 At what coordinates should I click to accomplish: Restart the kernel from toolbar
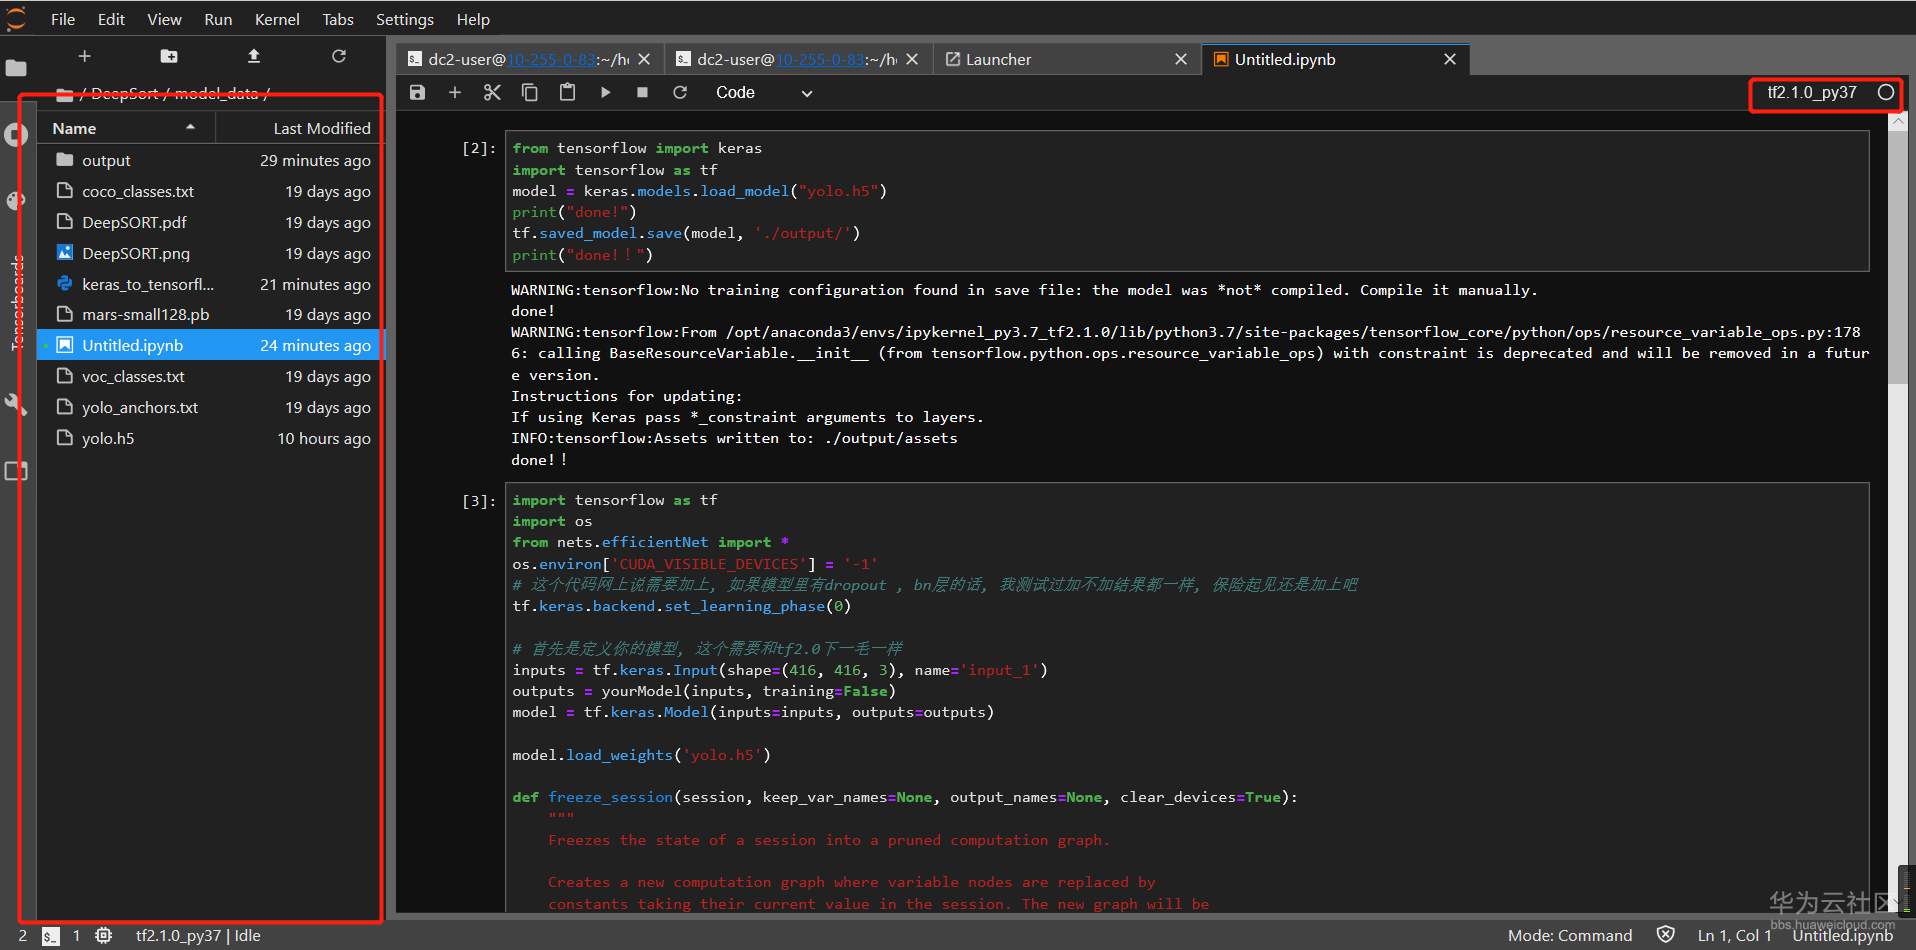tap(680, 92)
